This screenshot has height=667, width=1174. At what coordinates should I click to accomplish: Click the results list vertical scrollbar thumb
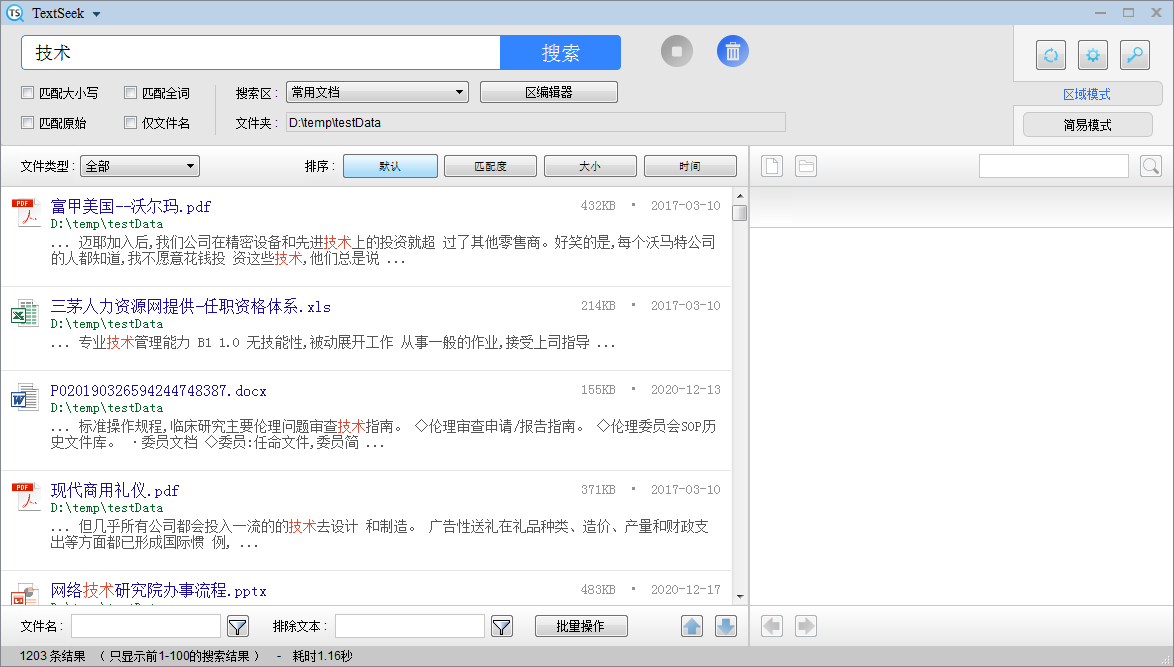pos(739,213)
